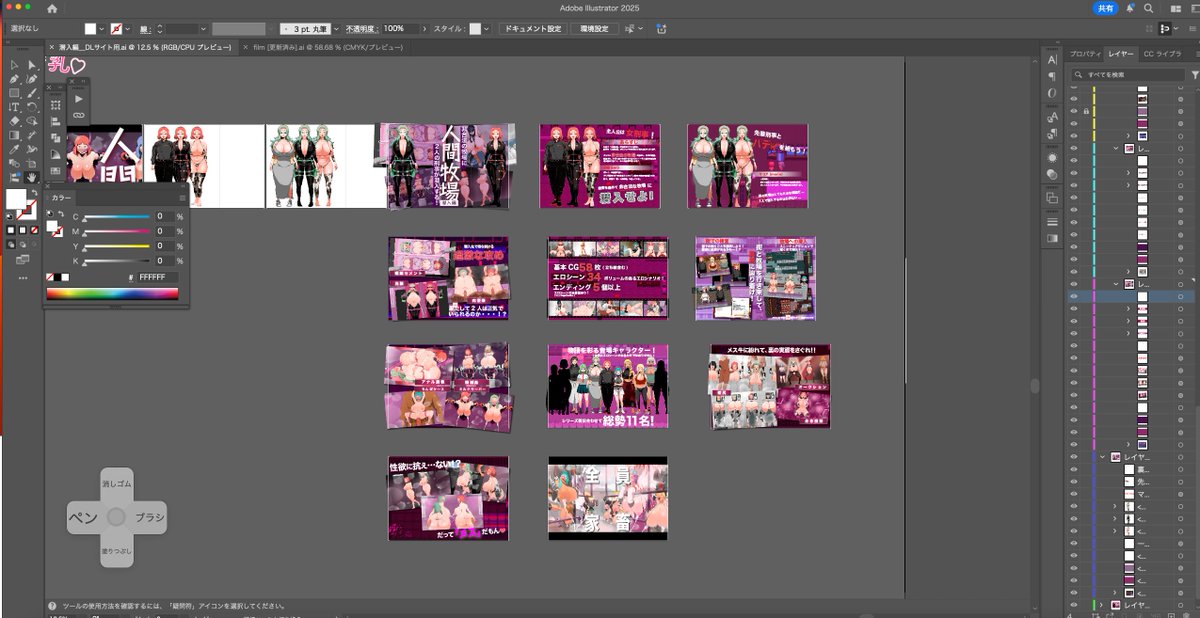This screenshot has width=1200, height=618.
Task: Click the help question mark icon in the status bar
Action: point(52,606)
